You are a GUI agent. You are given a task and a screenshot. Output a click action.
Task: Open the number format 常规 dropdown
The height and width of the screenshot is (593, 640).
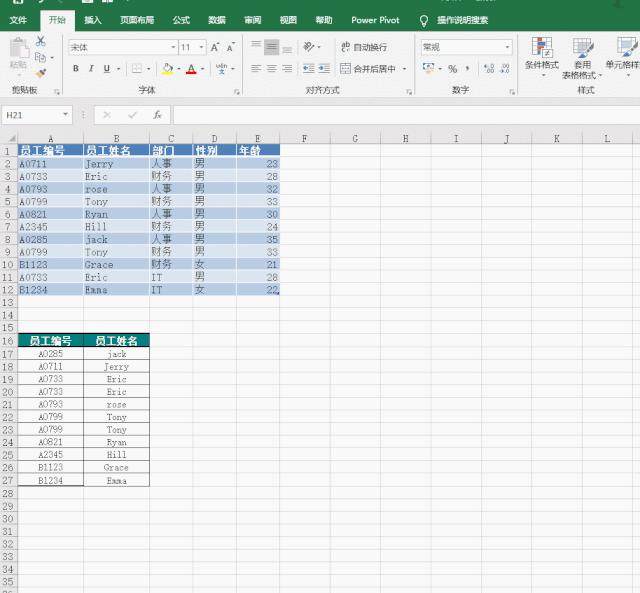coord(507,47)
